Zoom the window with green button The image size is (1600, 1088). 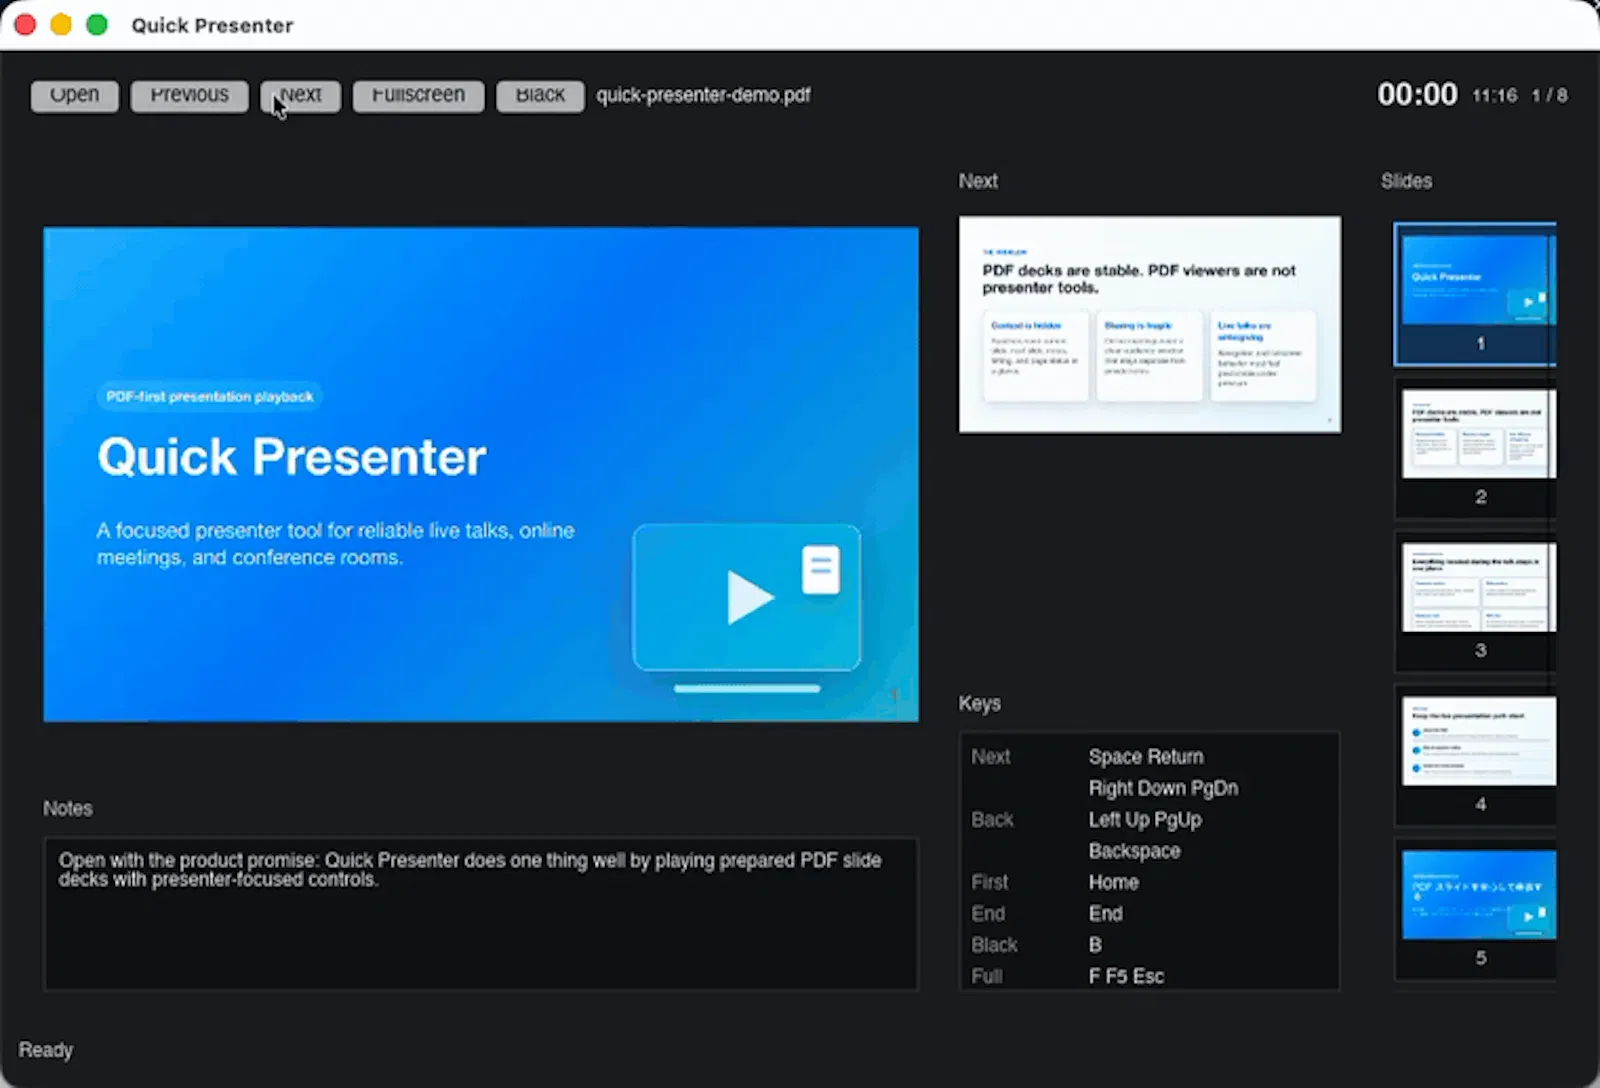pos(97,24)
